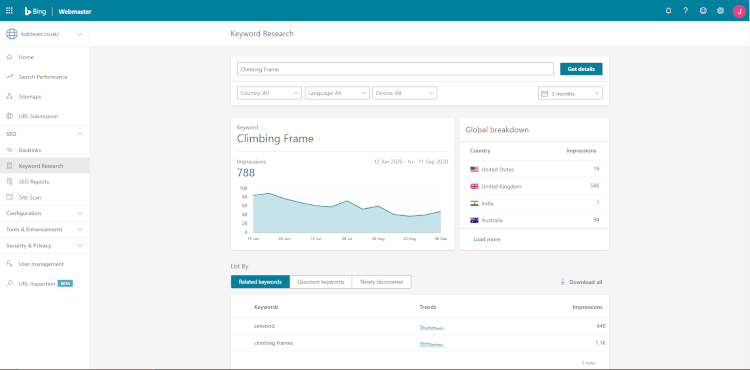Click the climbing frames keyword row
This screenshot has height=370, width=750.
coord(420,343)
